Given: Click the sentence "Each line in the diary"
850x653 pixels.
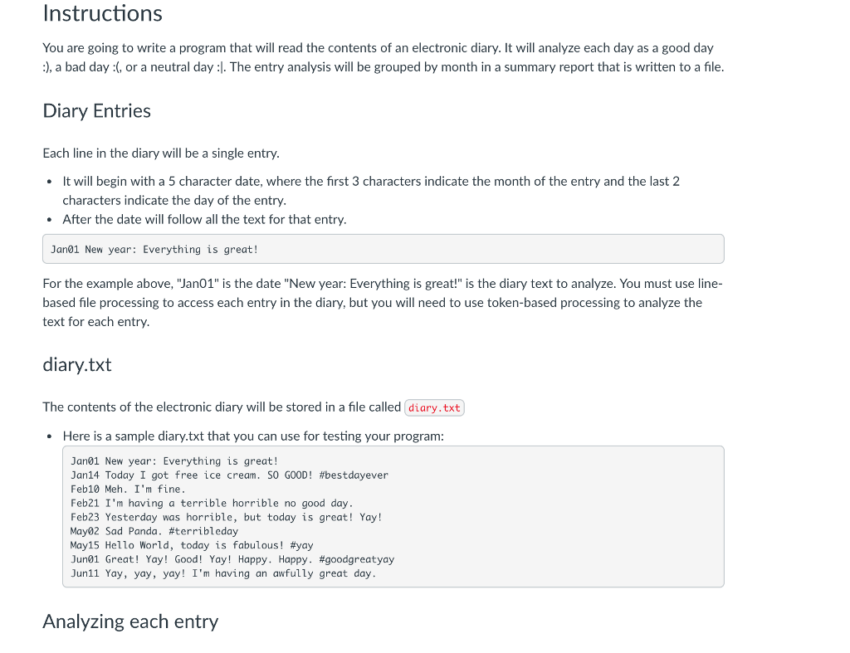Looking at the screenshot, I should tap(160, 154).
